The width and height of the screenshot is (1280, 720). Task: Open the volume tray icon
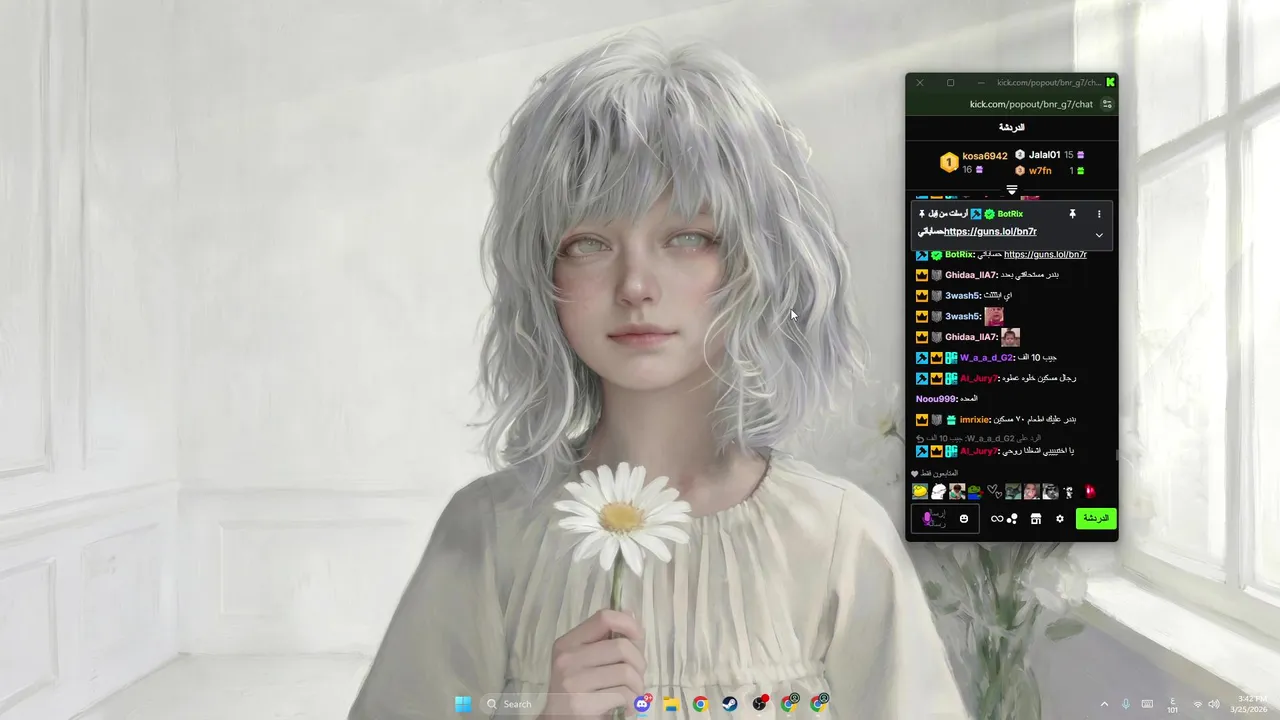pyautogui.click(x=1213, y=704)
